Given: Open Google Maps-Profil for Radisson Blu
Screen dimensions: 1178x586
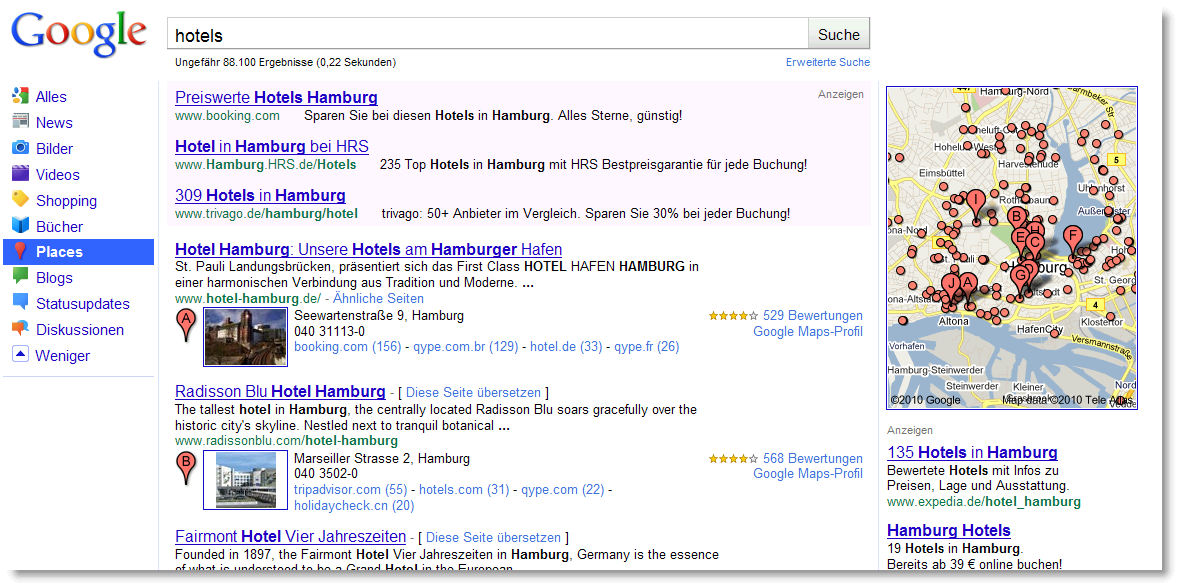Looking at the screenshot, I should pyautogui.click(x=808, y=473).
